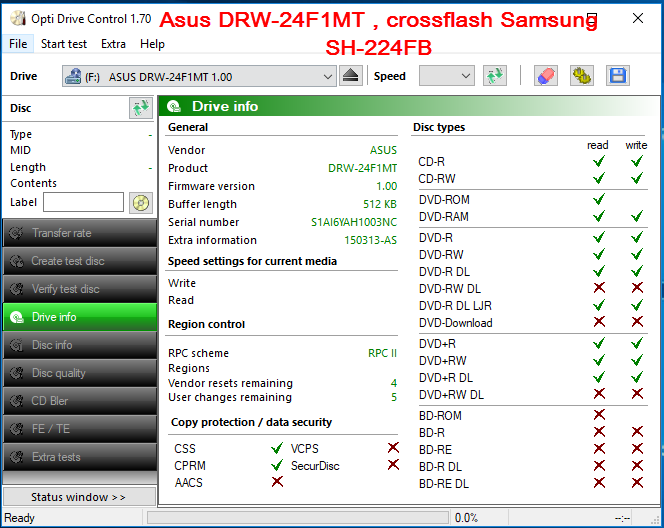
Task: Open the options gears icon
Action: pyautogui.click(x=581, y=76)
